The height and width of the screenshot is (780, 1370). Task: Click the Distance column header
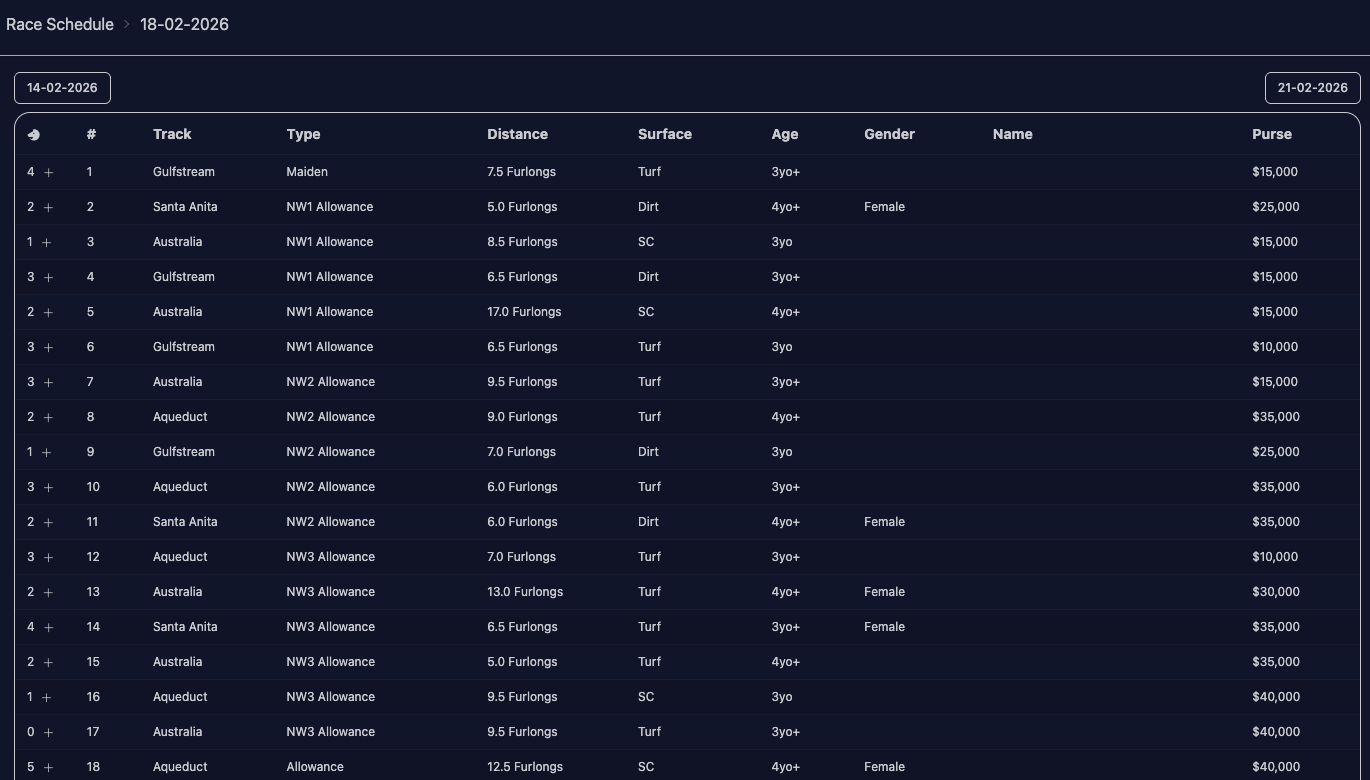[x=517, y=134]
